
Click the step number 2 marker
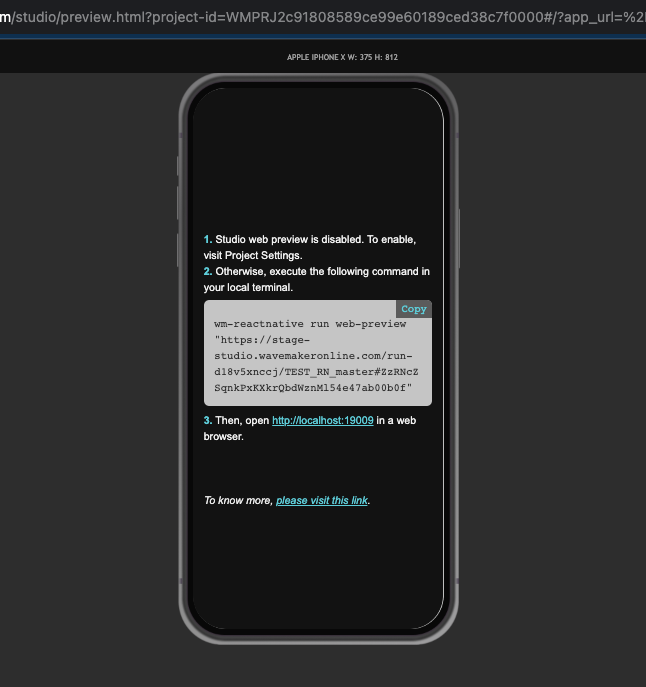tap(208, 272)
